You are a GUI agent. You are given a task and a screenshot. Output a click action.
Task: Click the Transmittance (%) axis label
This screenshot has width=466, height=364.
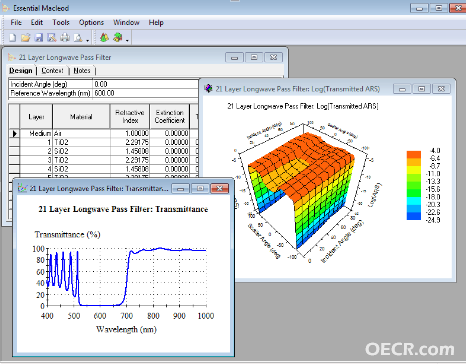pos(67,234)
